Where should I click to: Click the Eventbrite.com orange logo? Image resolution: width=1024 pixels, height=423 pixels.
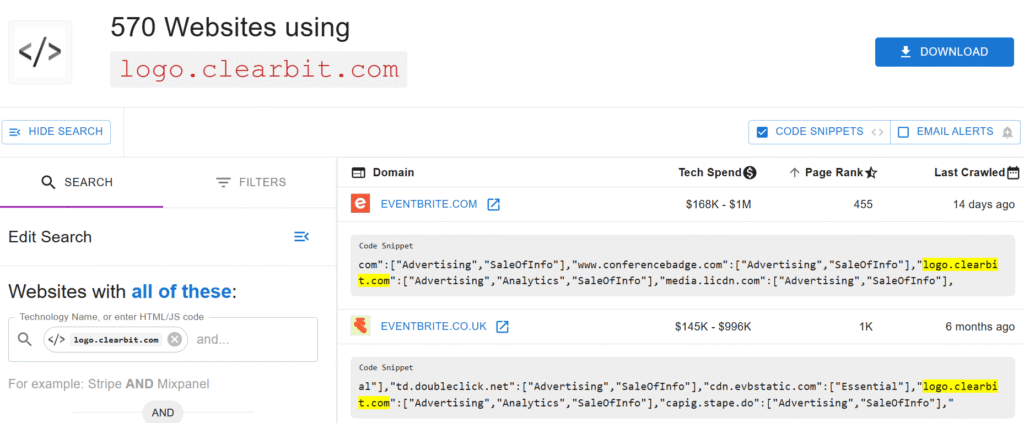(360, 204)
